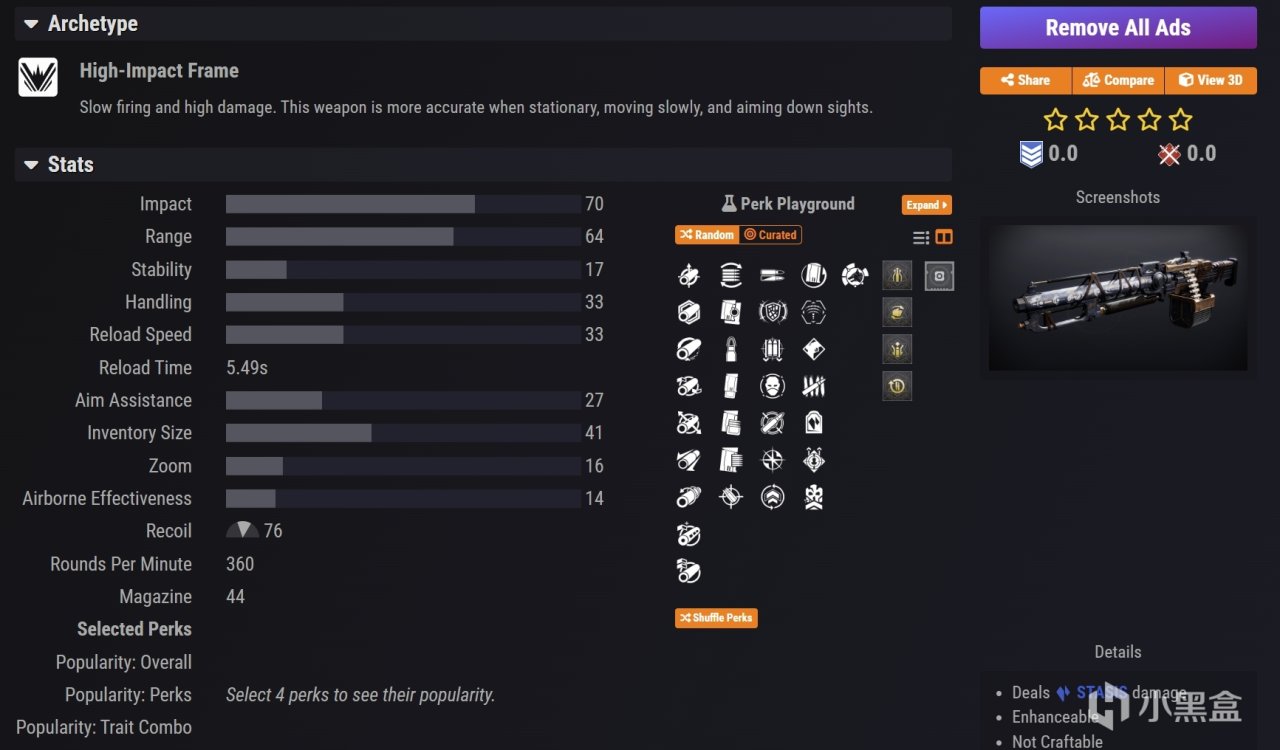This screenshot has width=1280, height=750.
Task: Click the blue PvE rating shield icon
Action: 1031,154
